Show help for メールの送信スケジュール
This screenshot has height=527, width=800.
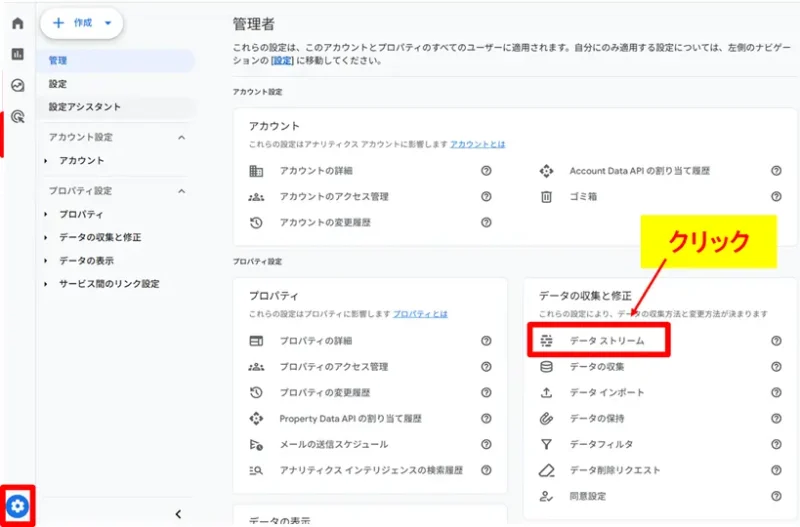click(x=486, y=444)
